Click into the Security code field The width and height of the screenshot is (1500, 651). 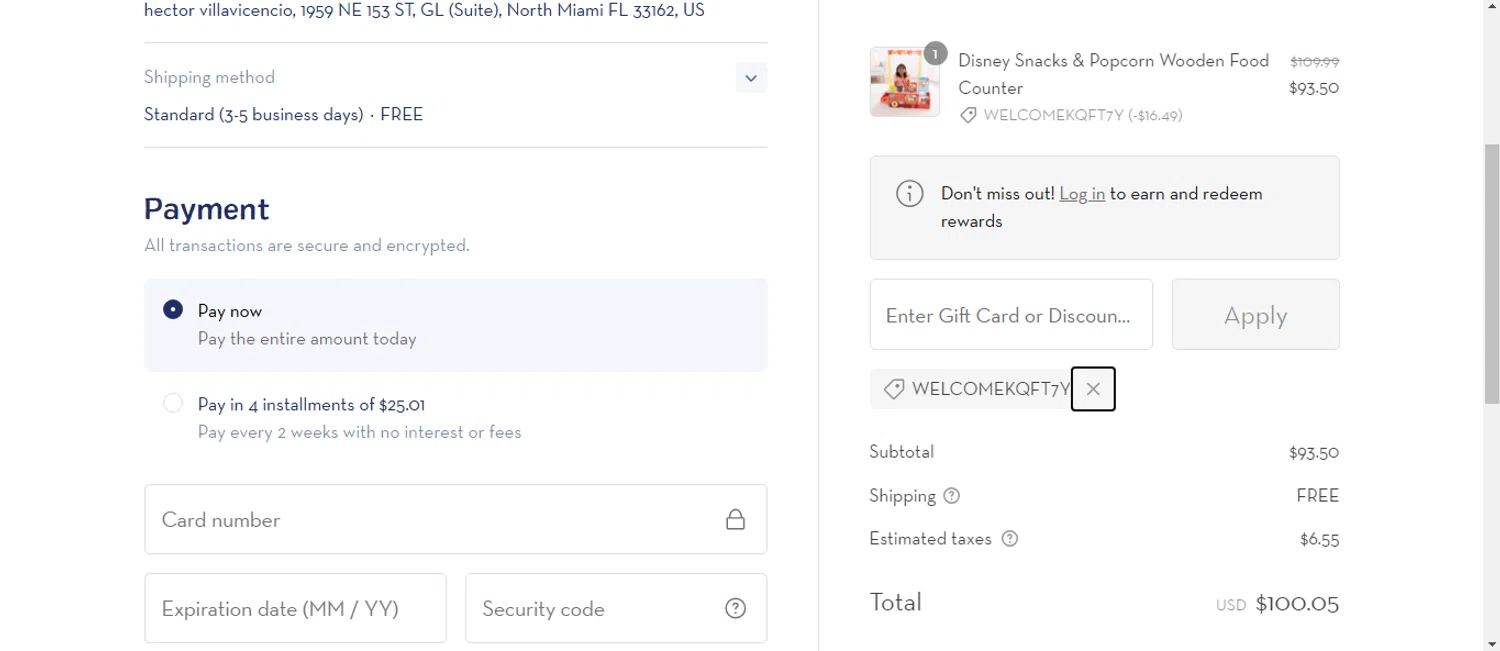click(x=595, y=608)
